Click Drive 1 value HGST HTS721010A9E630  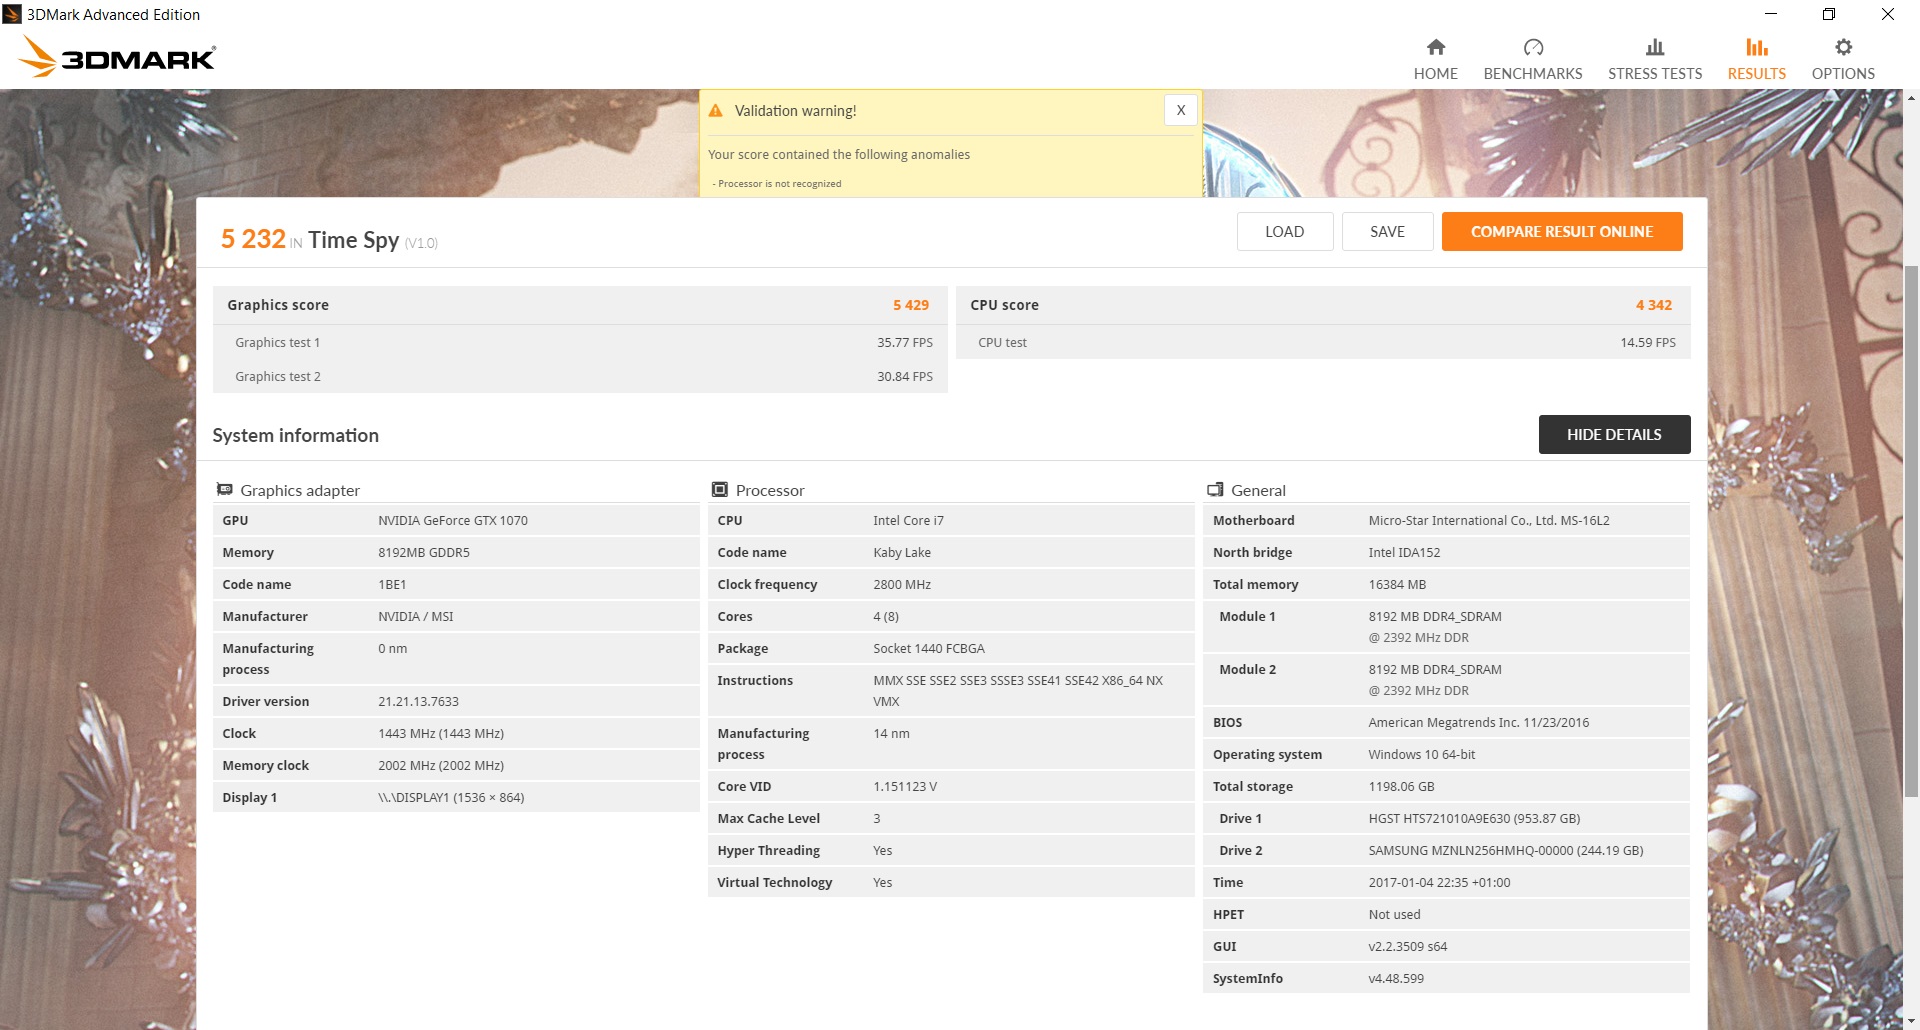point(1474,818)
